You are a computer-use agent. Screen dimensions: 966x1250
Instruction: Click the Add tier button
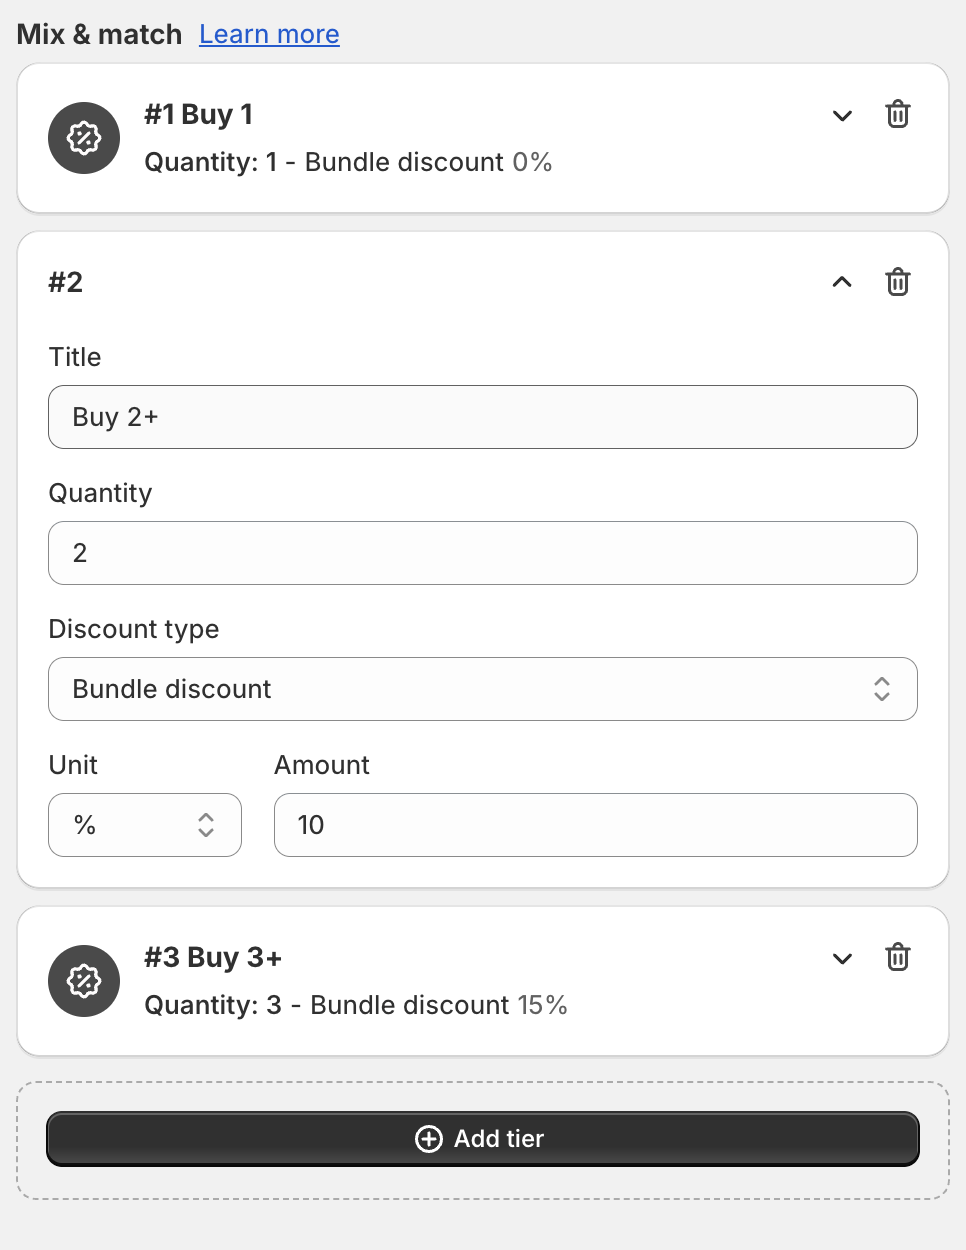(x=483, y=1139)
